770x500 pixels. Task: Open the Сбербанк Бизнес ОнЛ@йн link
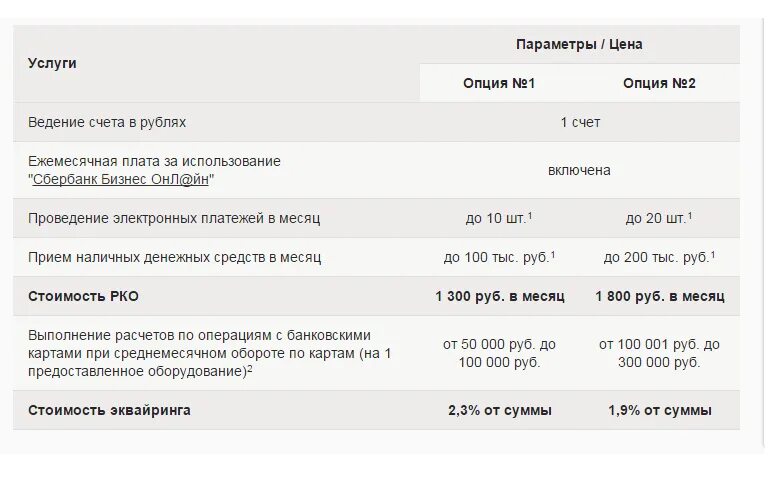pos(124,179)
